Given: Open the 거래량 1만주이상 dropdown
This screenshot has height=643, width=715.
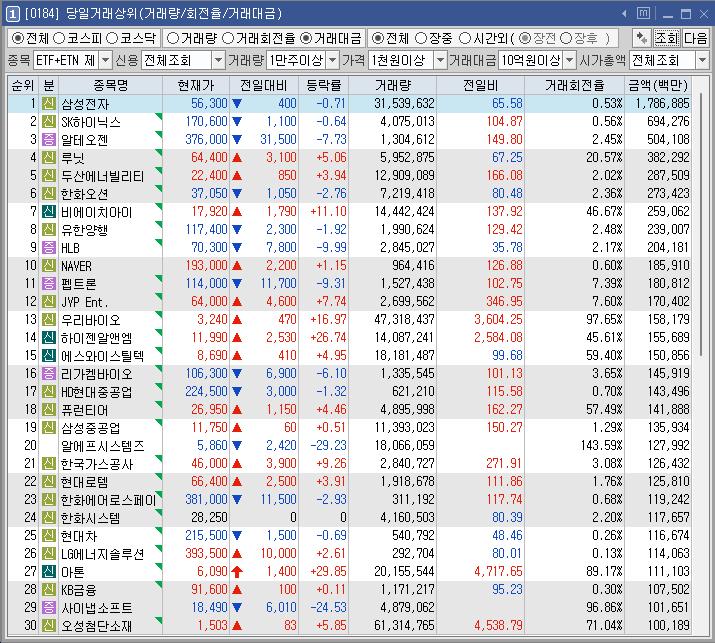Looking at the screenshot, I should point(333,60).
